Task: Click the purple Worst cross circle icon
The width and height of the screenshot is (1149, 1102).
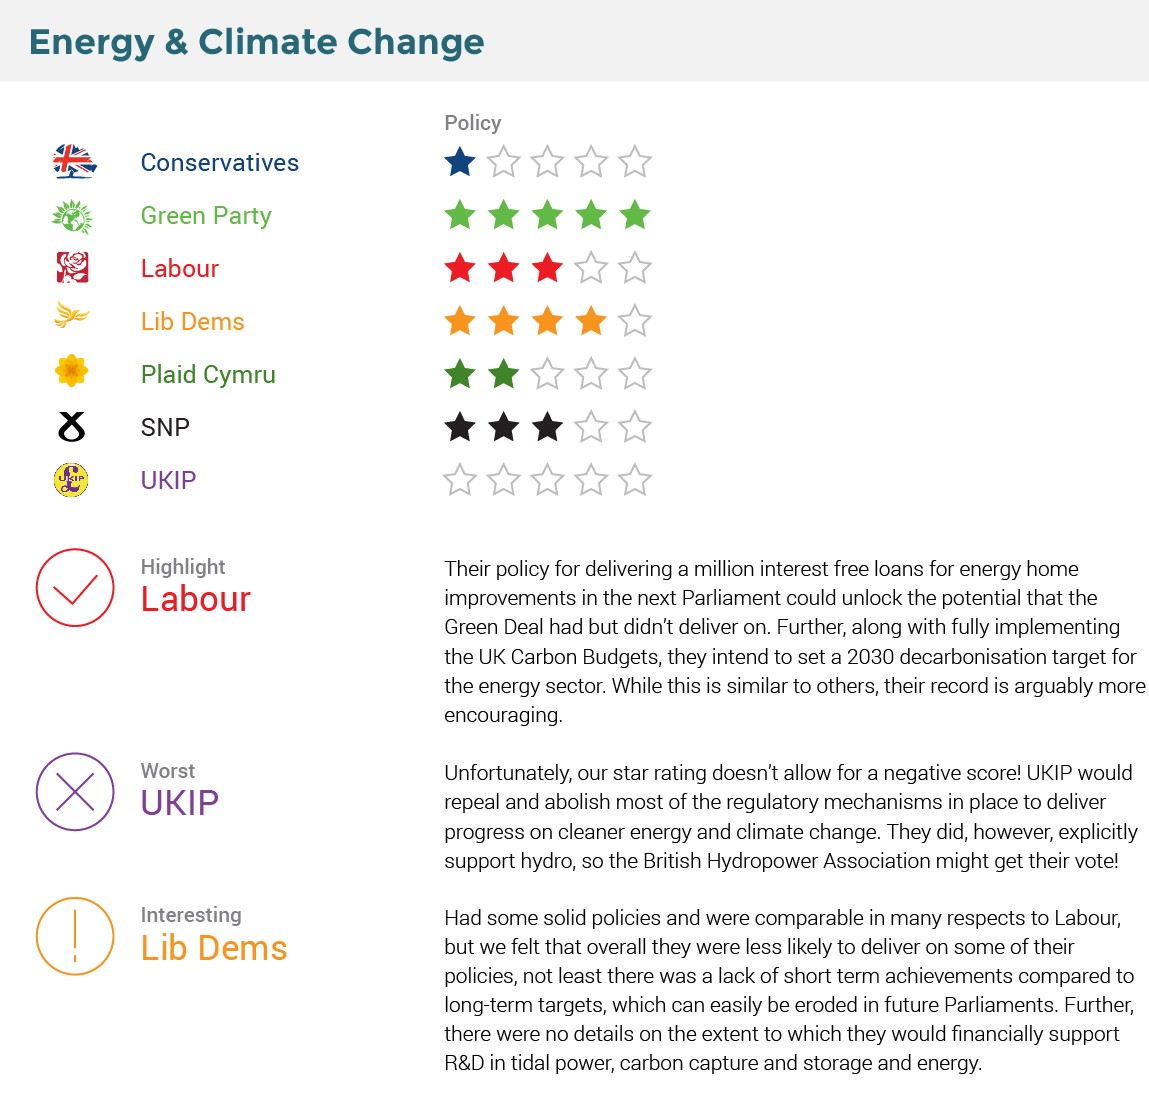Action: pyautogui.click(x=75, y=792)
